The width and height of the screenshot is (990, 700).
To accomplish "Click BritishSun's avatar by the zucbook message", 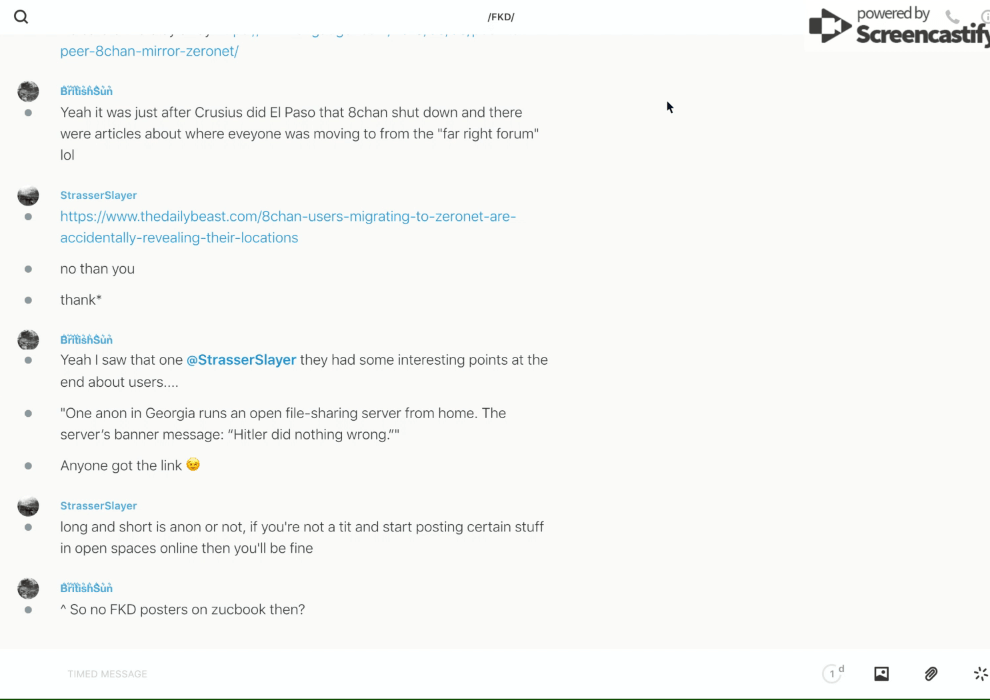I will [28, 588].
